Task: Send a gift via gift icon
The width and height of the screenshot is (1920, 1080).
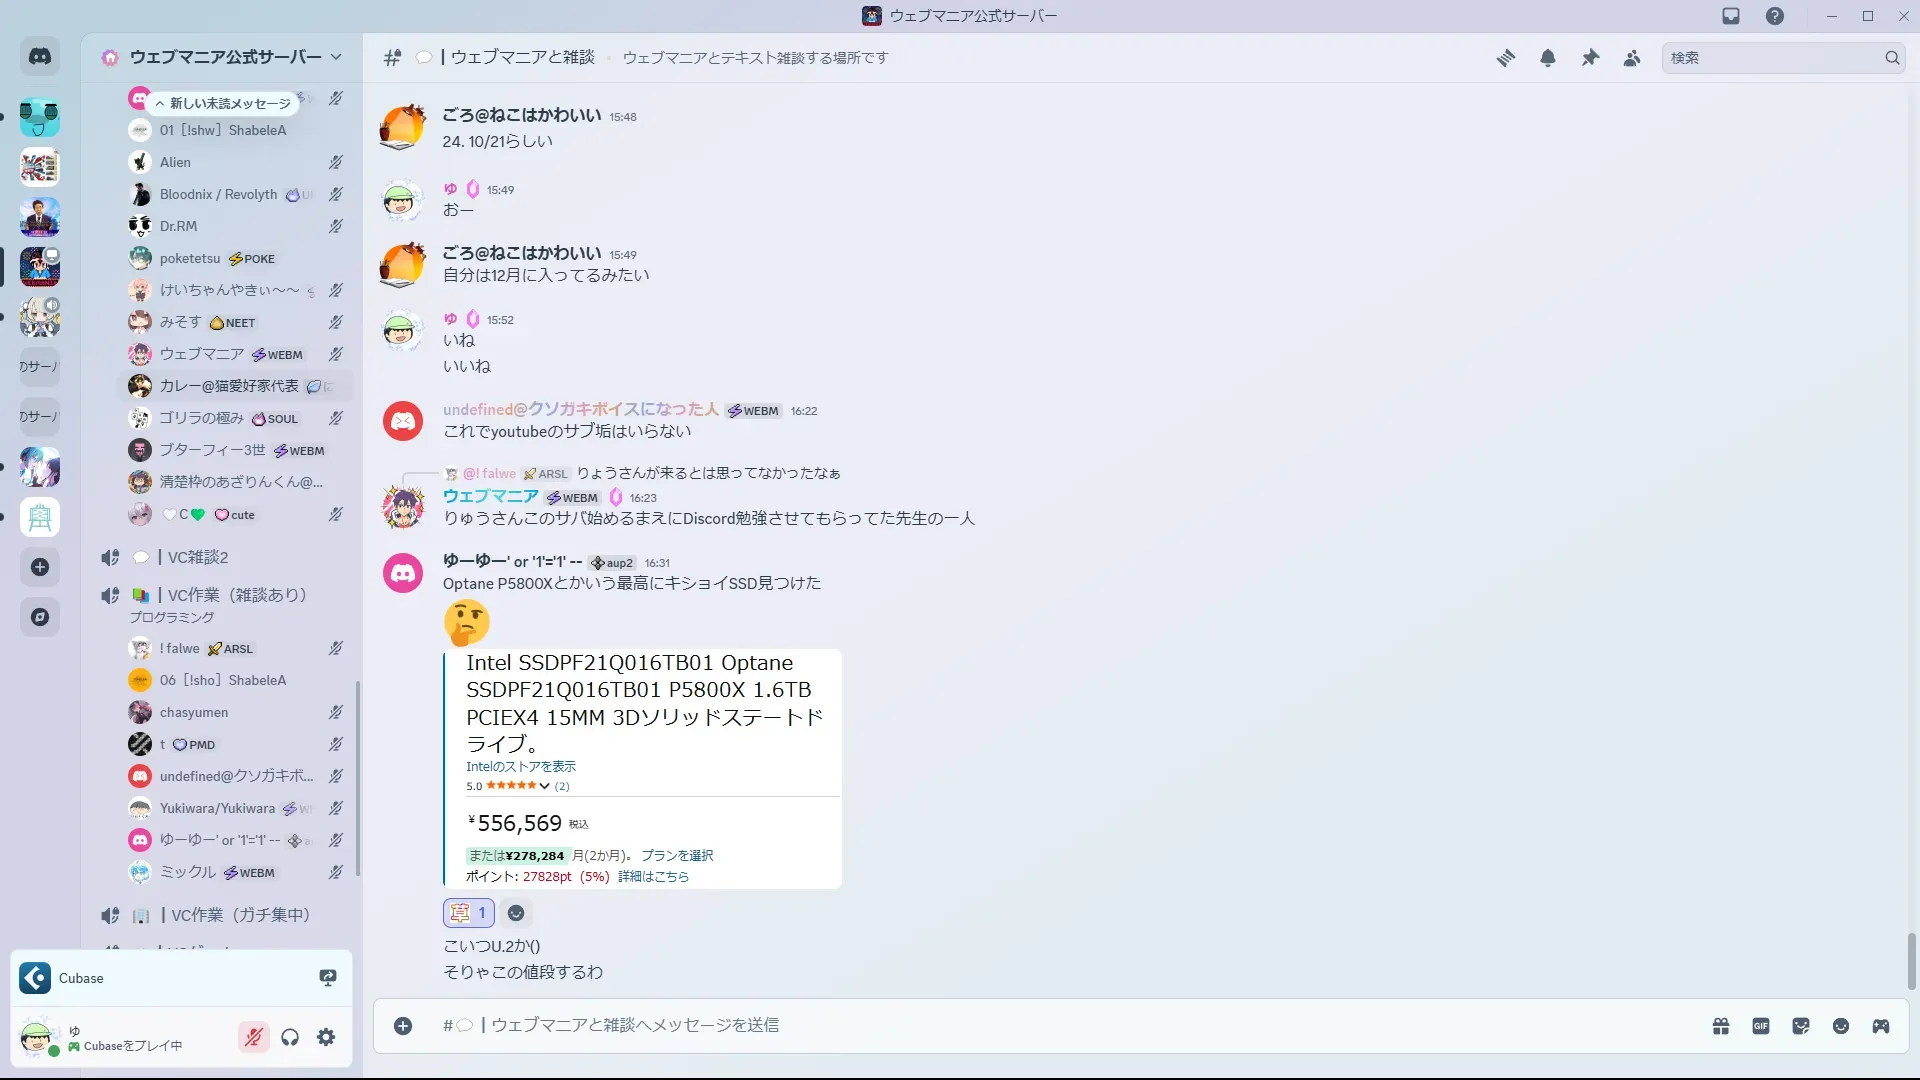Action: tap(1721, 1026)
